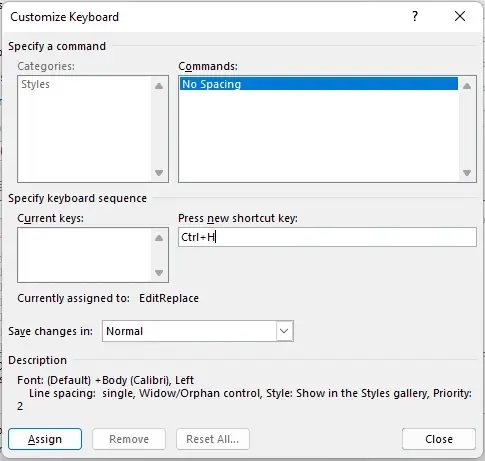
Task: Click the Reset All... button
Action: tap(213, 439)
